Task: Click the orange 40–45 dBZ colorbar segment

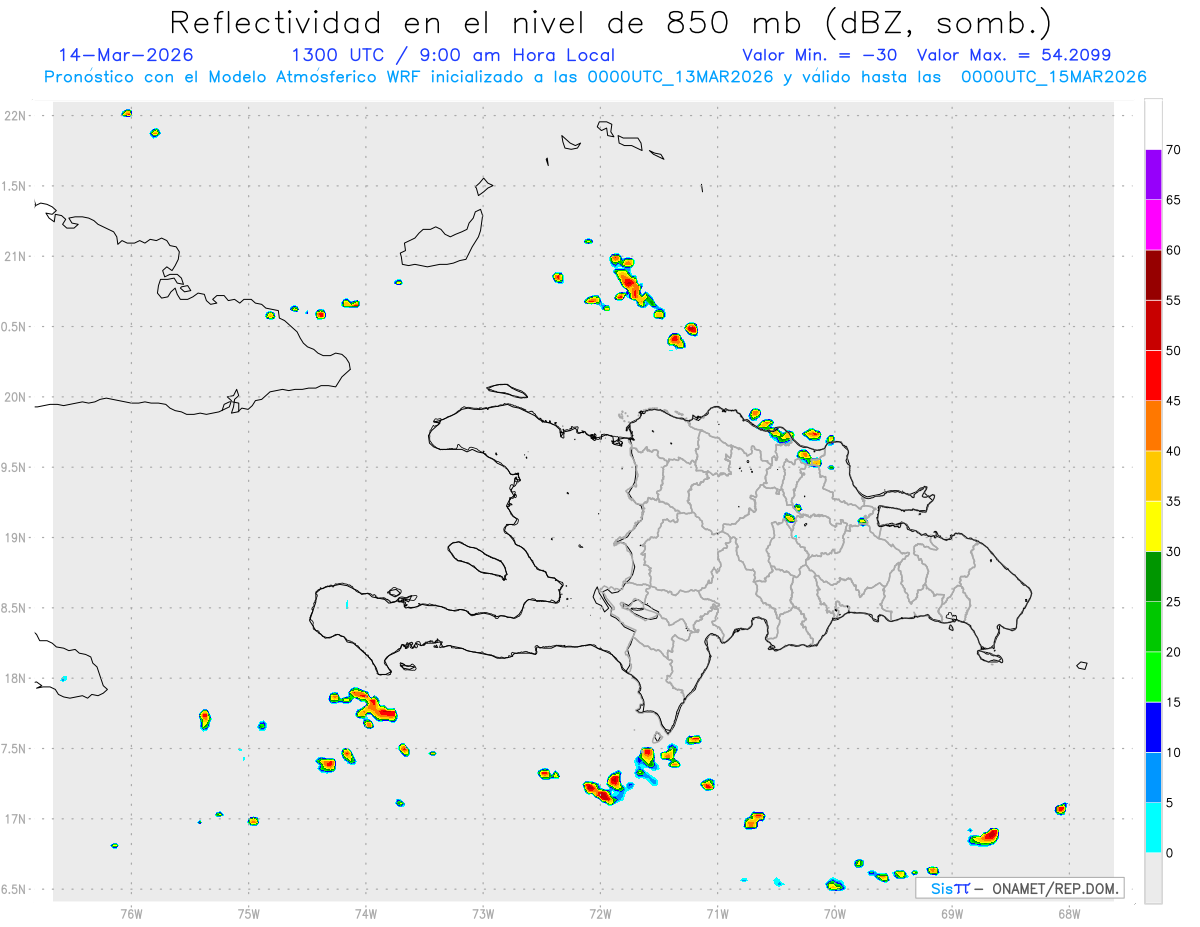Action: coord(1153,425)
